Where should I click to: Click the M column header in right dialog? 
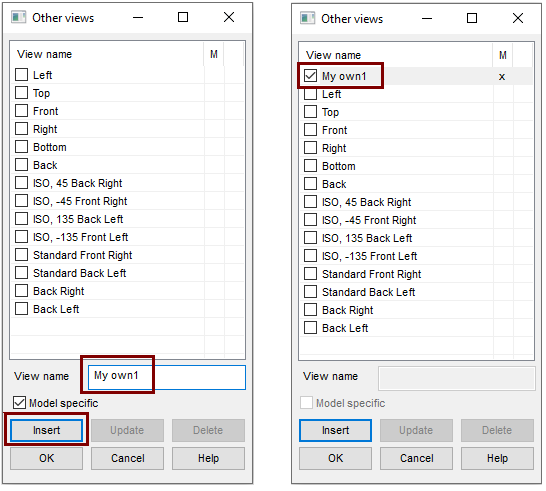[x=502, y=55]
